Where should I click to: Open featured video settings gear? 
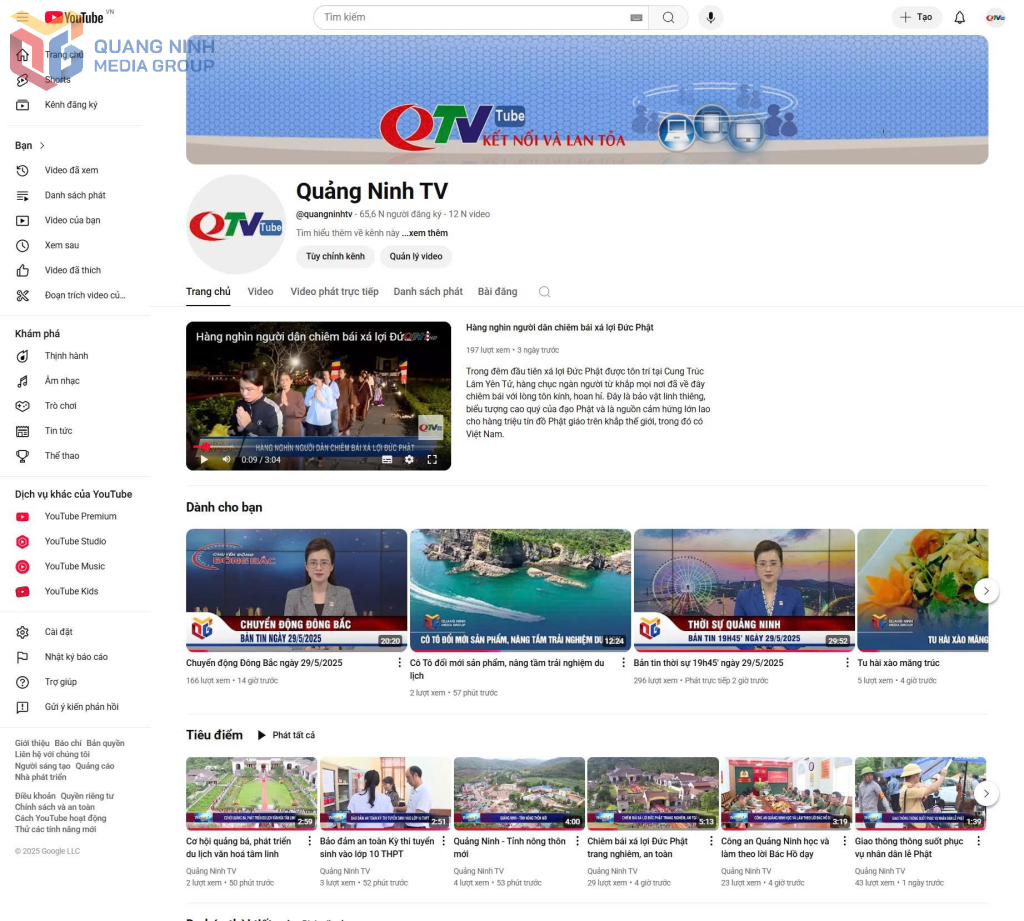pyautogui.click(x=409, y=460)
